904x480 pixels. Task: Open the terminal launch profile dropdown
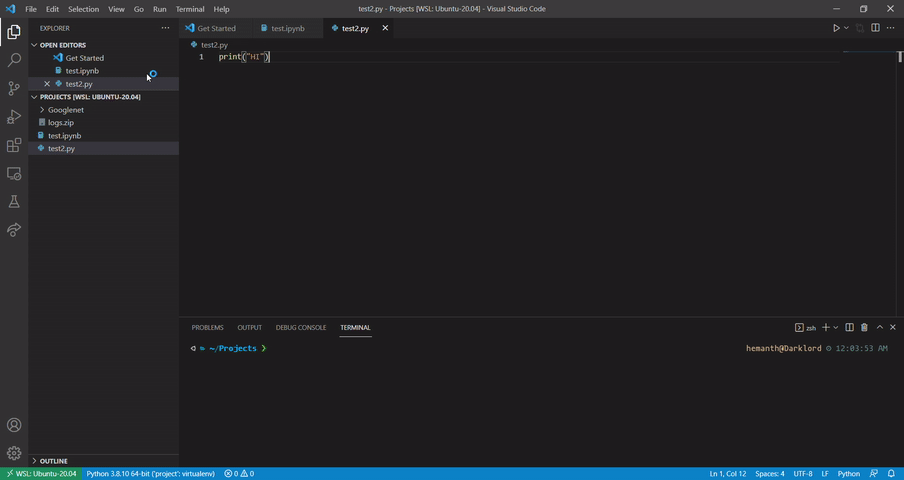(x=835, y=327)
